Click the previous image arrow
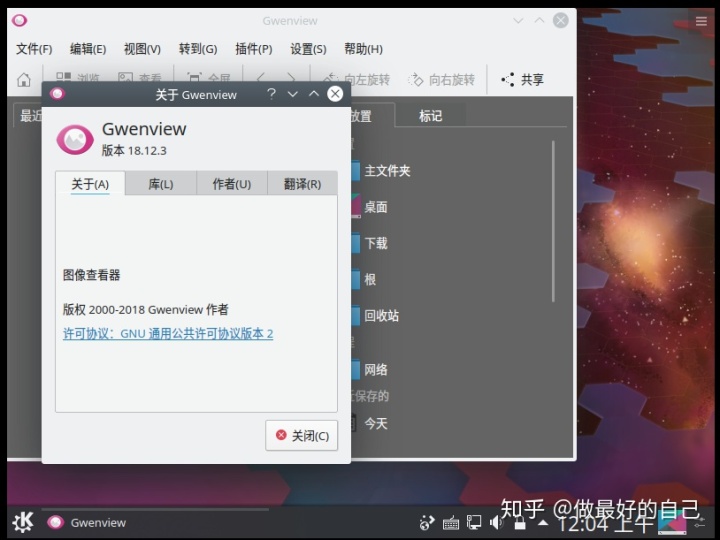The width and height of the screenshot is (720, 540). (x=261, y=77)
